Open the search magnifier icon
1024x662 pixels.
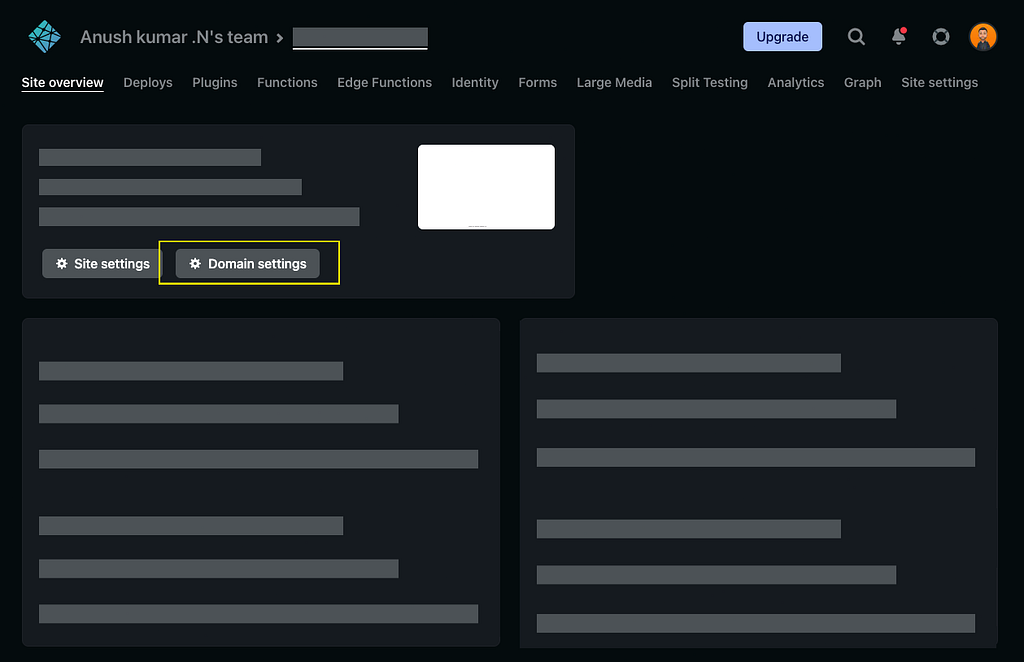[x=856, y=37]
